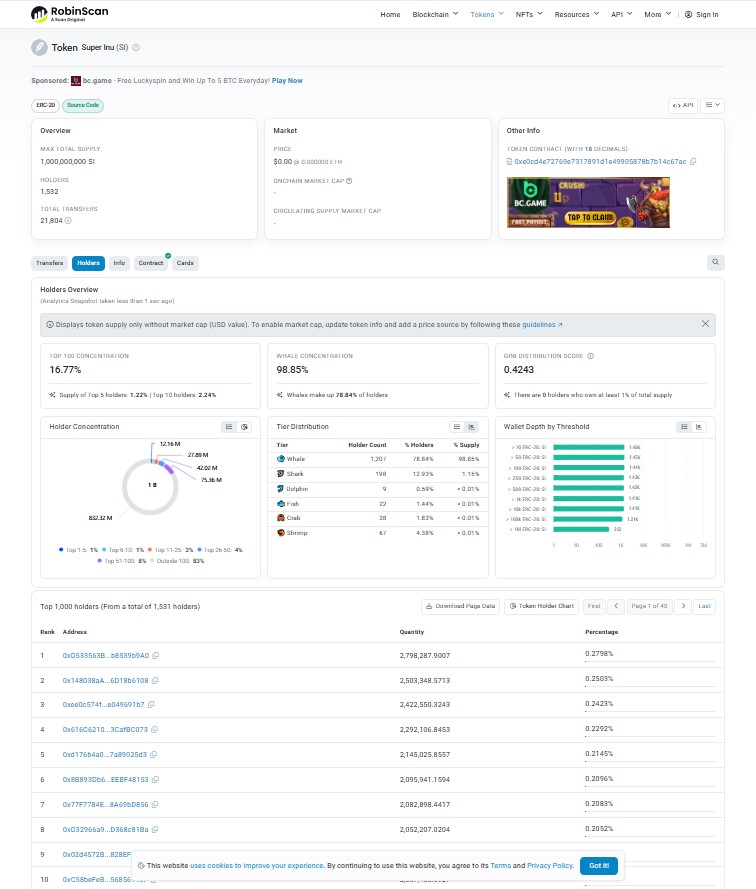
Task: Open the search icon above holders overview
Action: [x=716, y=262]
